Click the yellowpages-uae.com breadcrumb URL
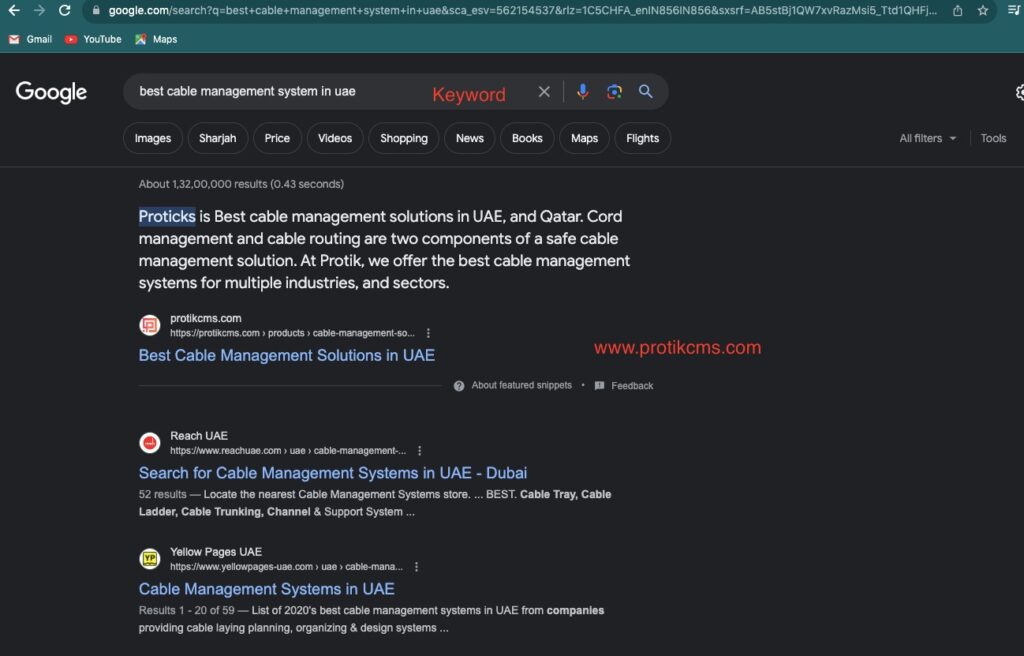This screenshot has height=656, width=1024. [286, 567]
